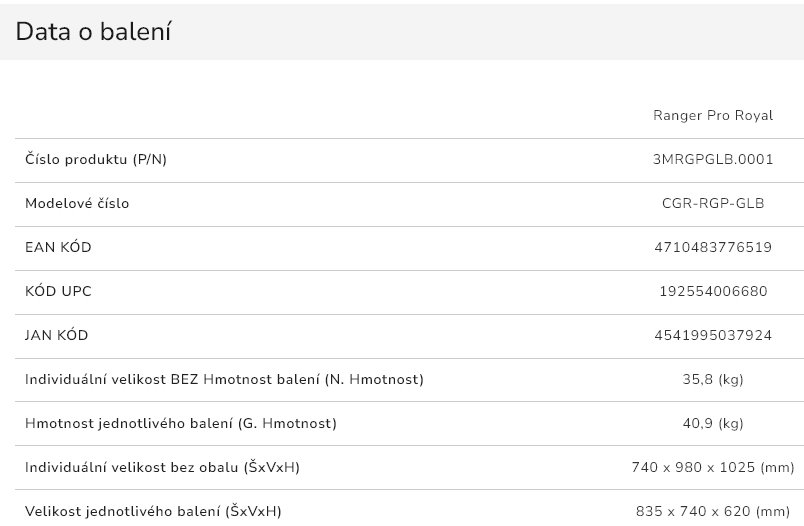
Task: Select the "Číslo produktu (P/N)" row label
Action: (96, 159)
